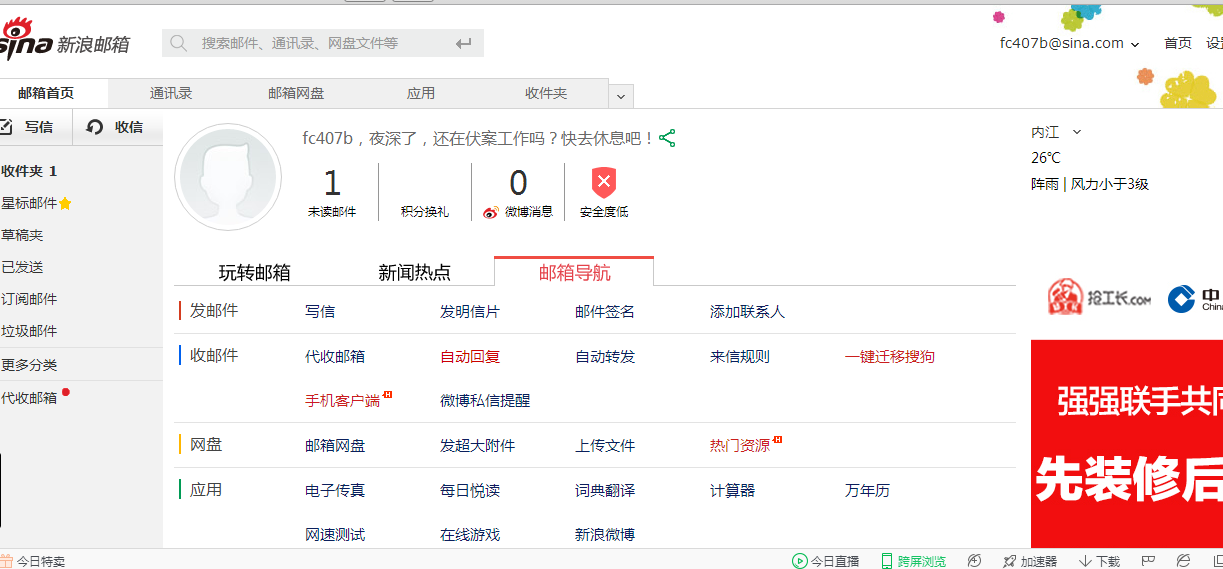Open the 热门资源 link

point(740,445)
